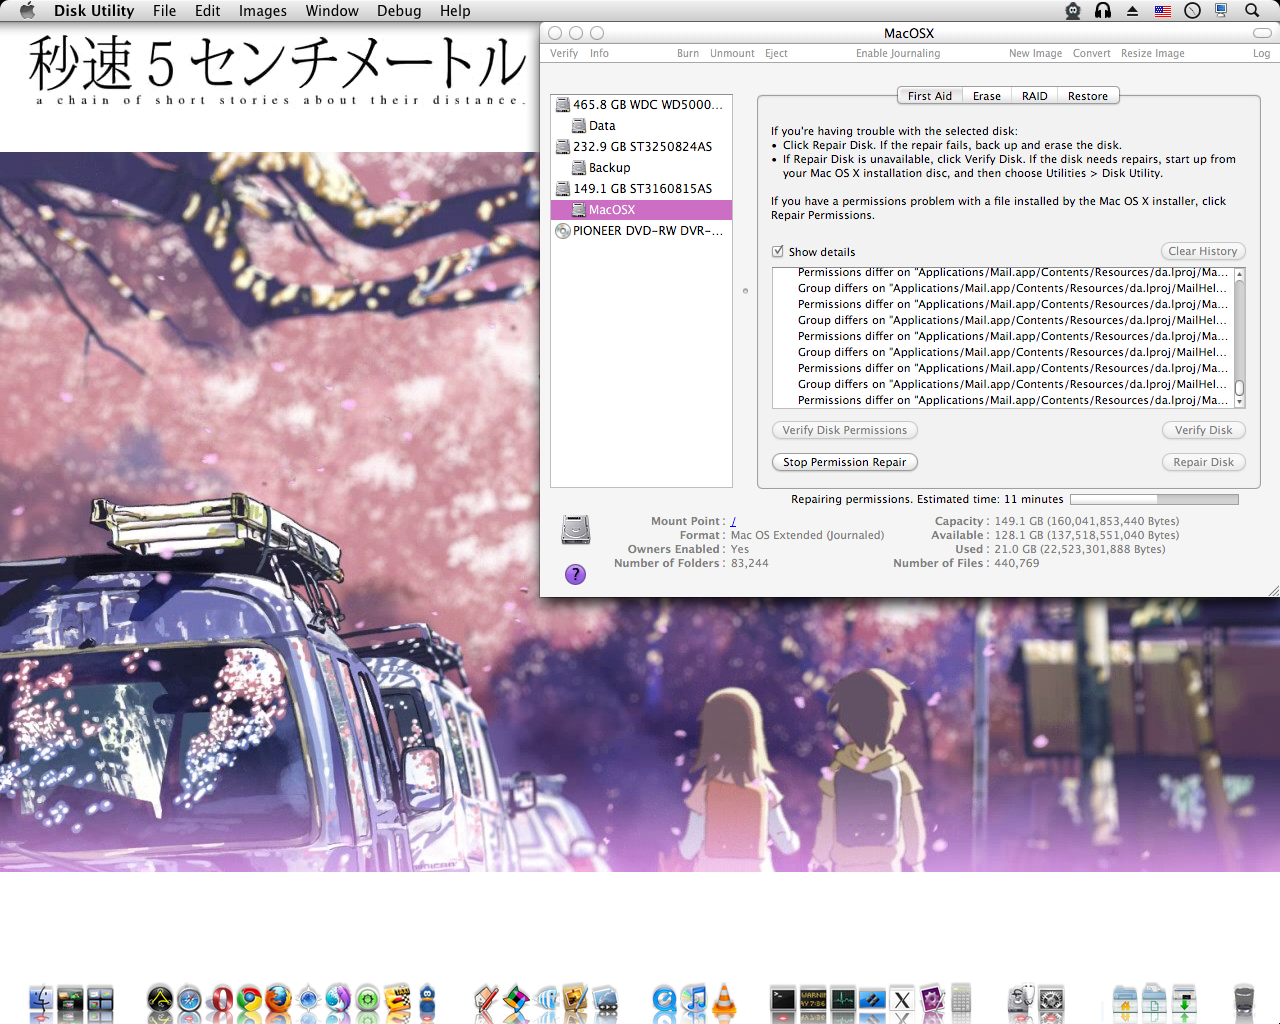Open VLC cone icon in Dock
The image size is (1280, 1024).
[x=724, y=998]
